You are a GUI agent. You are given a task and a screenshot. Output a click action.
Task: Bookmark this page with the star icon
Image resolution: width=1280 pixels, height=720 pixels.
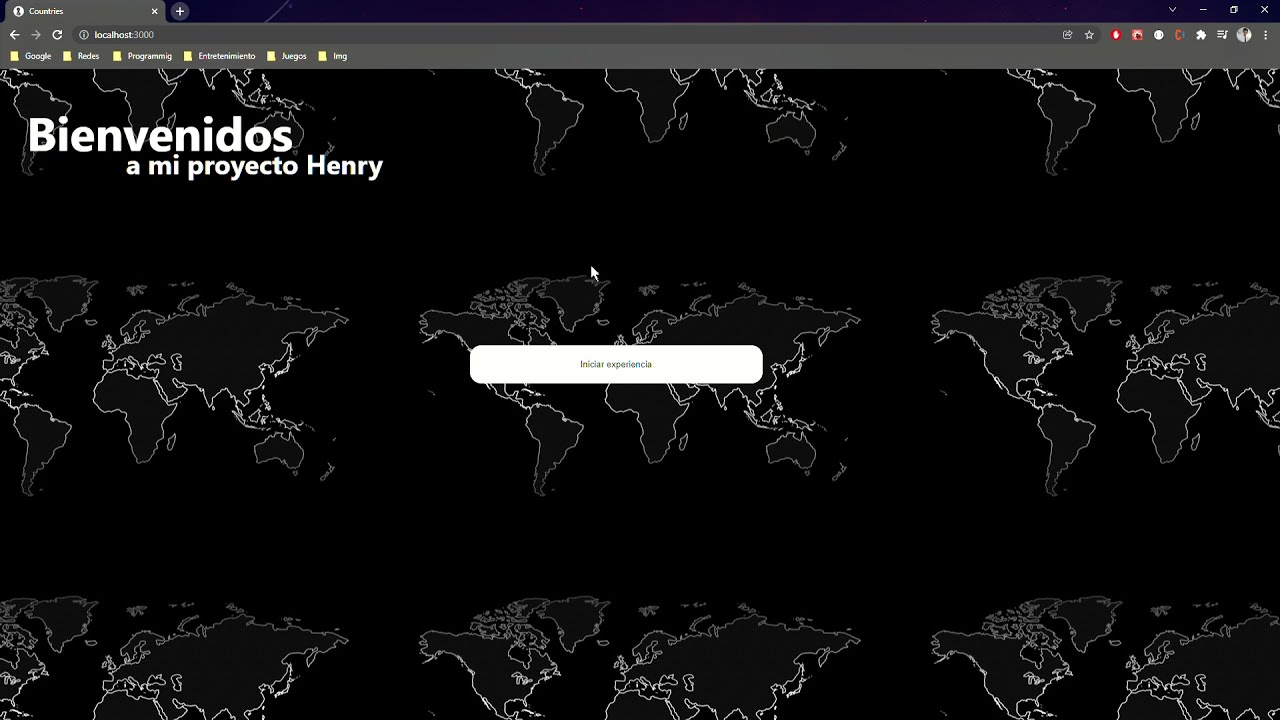click(1089, 35)
